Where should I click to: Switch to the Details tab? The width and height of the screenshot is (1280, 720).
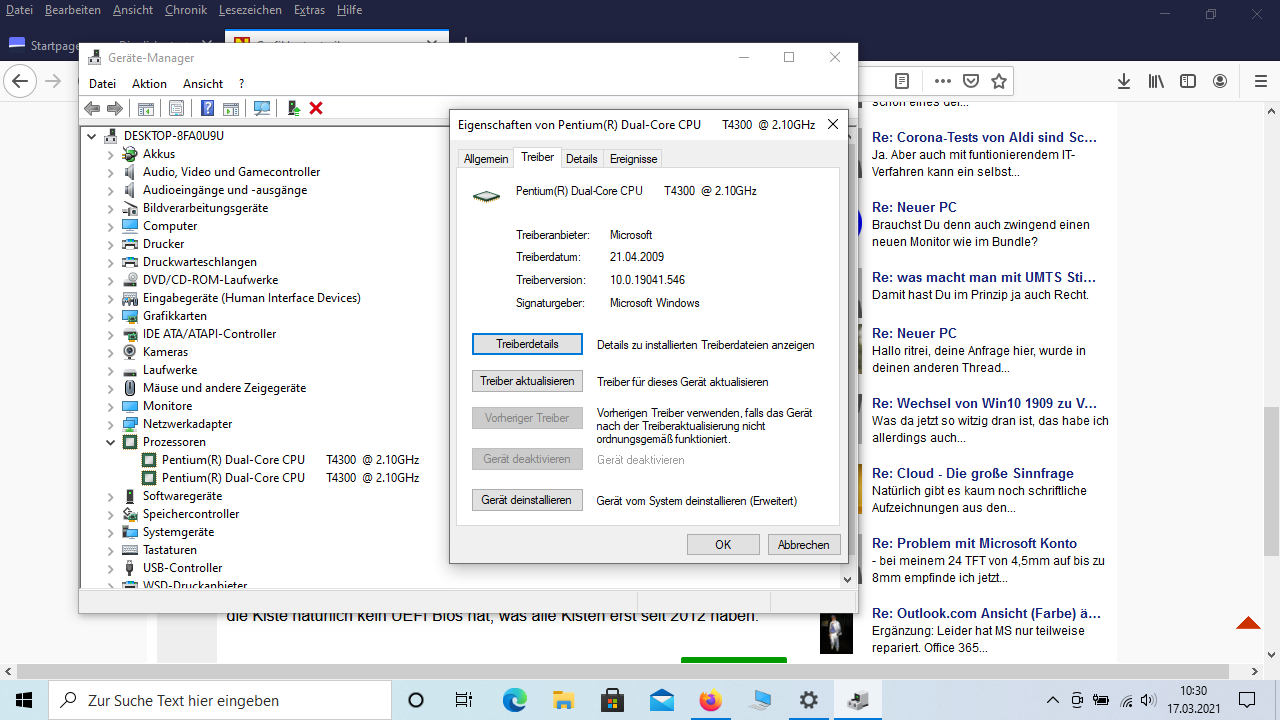581,159
